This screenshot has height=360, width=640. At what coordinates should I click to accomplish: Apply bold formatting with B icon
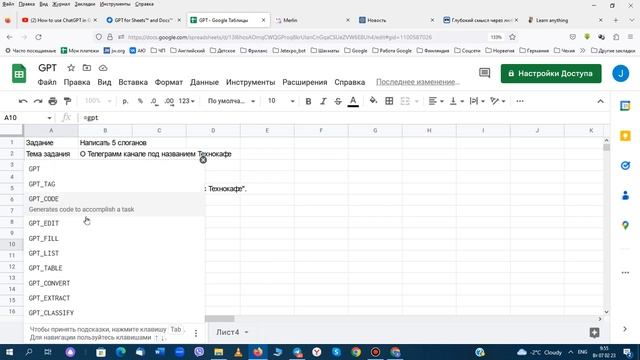click(308, 101)
